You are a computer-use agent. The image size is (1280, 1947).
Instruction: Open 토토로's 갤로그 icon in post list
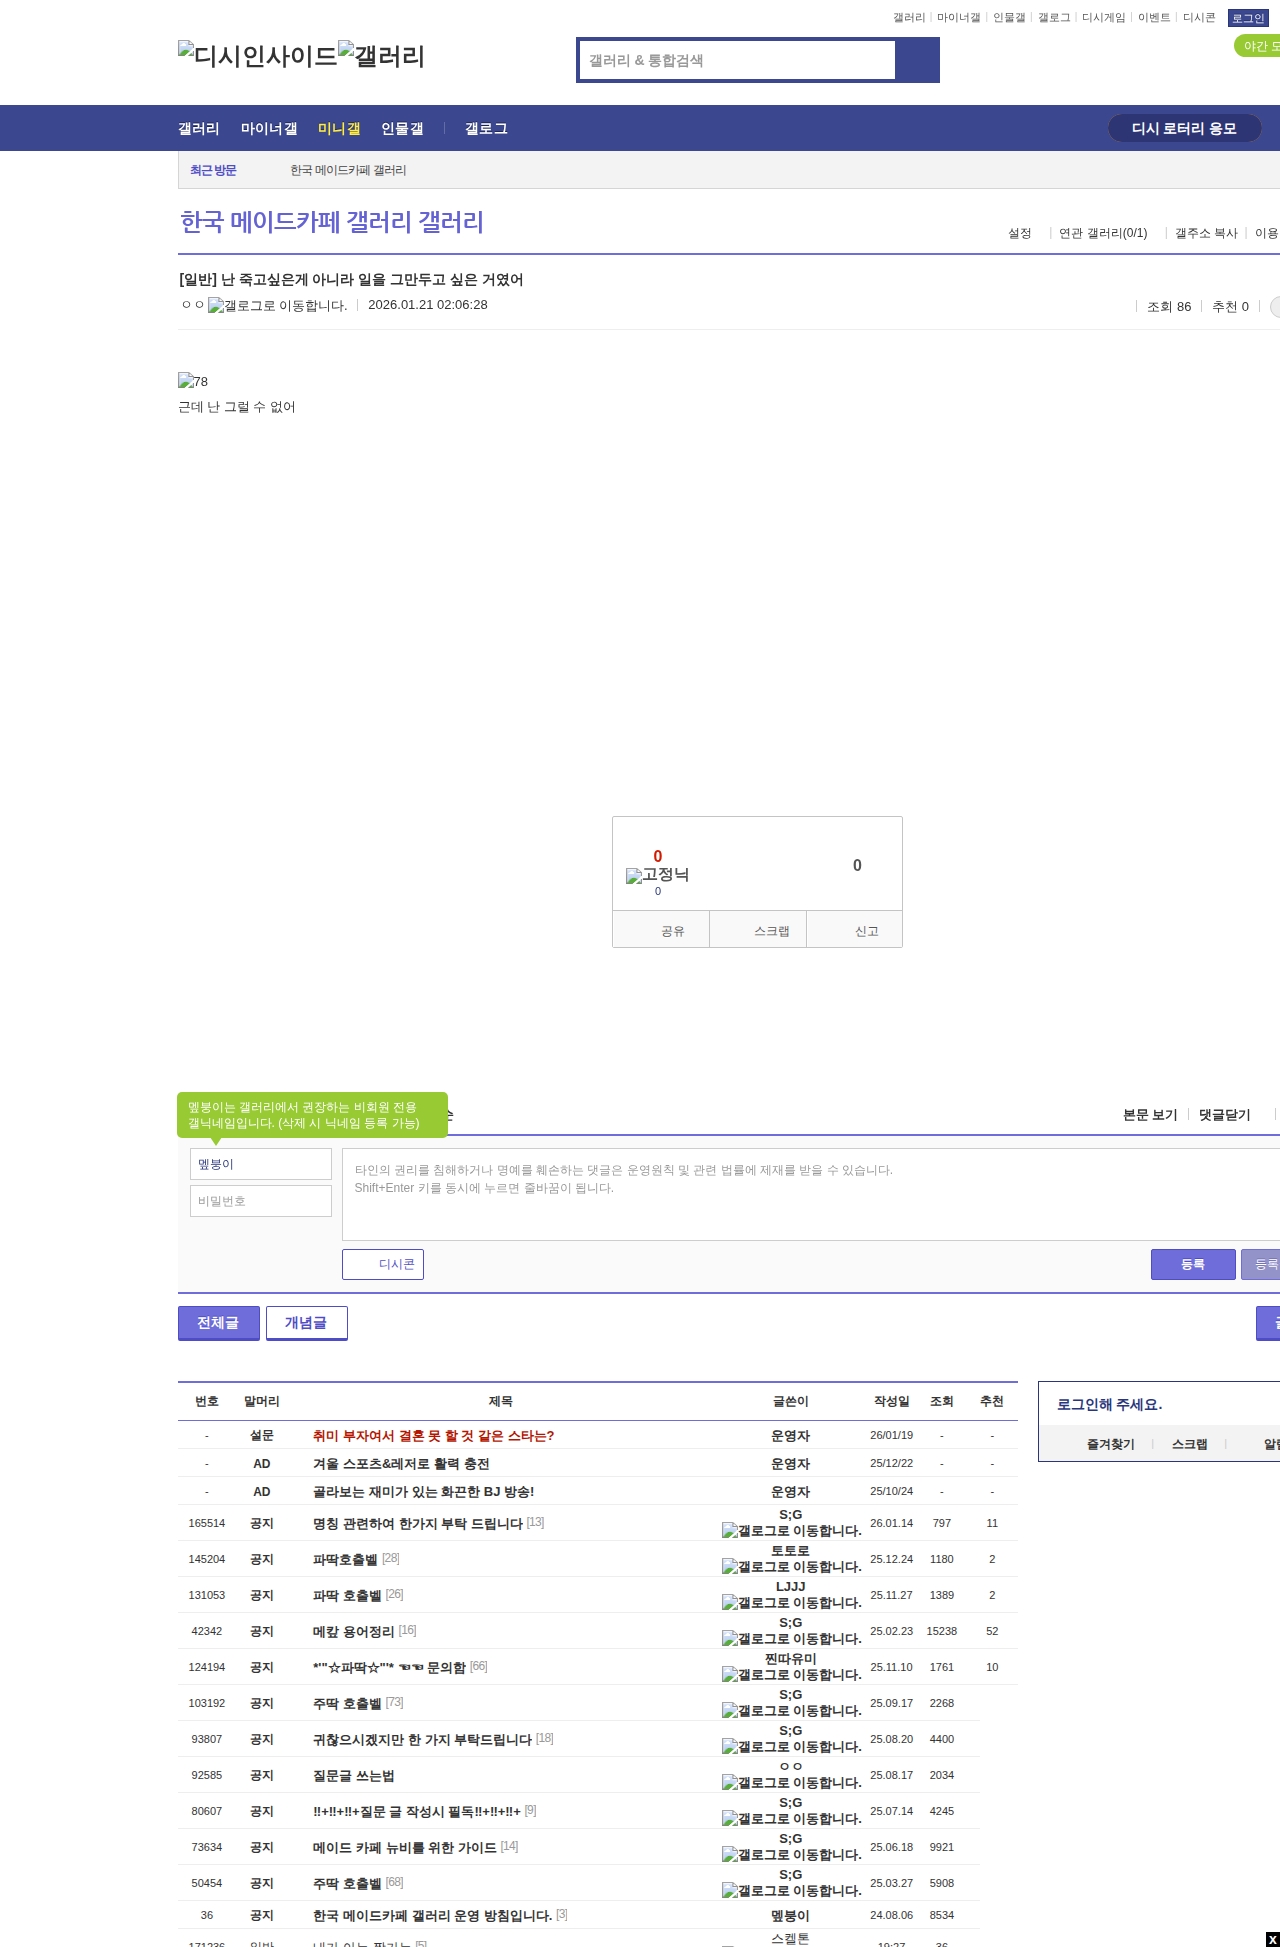[x=791, y=1567]
